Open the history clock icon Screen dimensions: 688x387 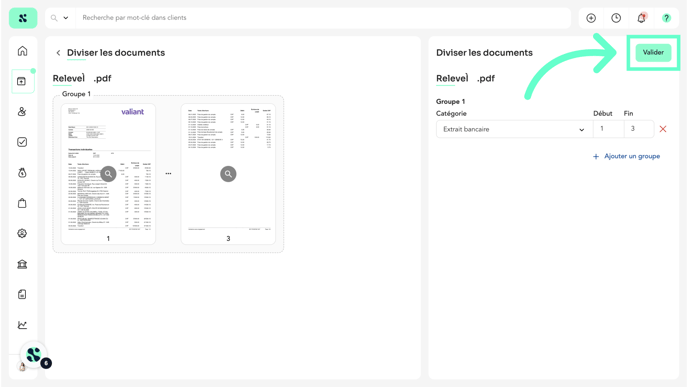[616, 18]
